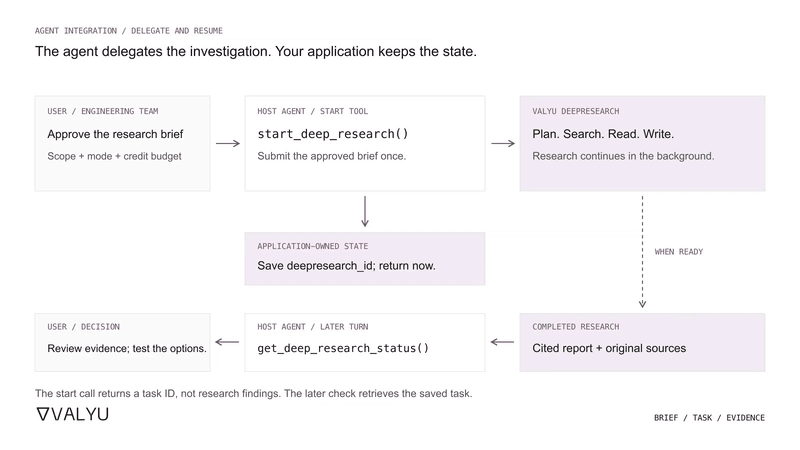Click 'Research continues in the background.' text
Image resolution: width=800 pixels, height=450 pixels.
(623, 156)
